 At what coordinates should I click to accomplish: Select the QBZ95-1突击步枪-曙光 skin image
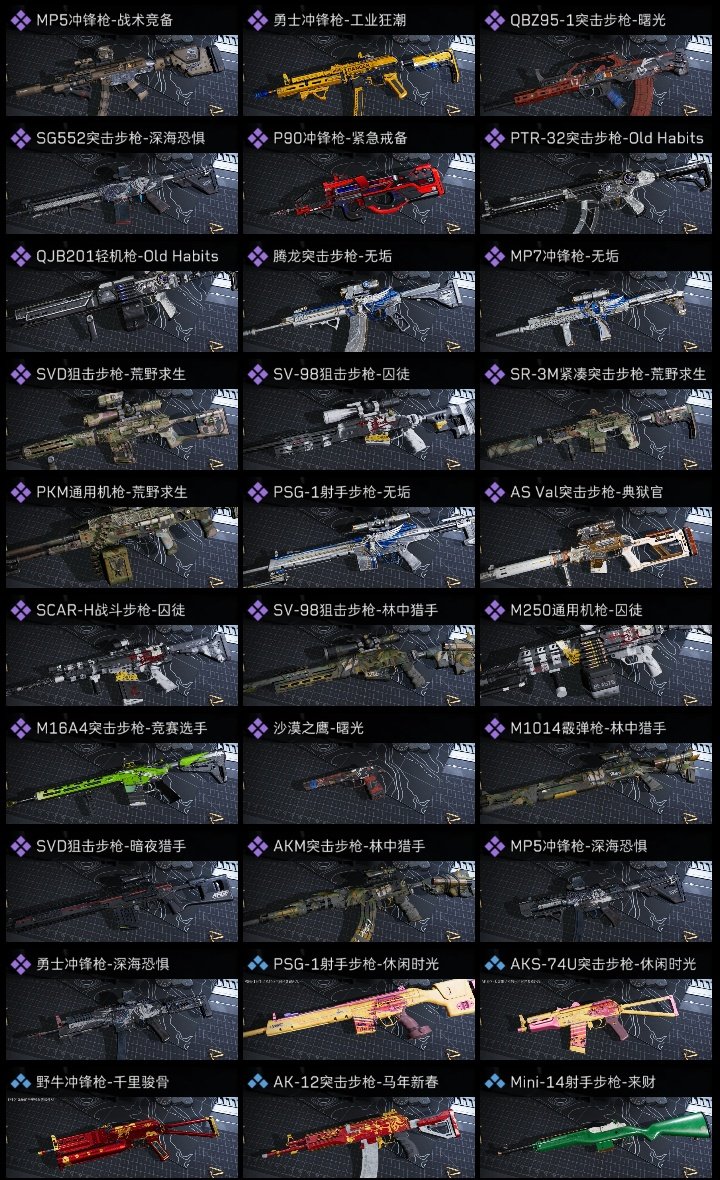point(596,75)
